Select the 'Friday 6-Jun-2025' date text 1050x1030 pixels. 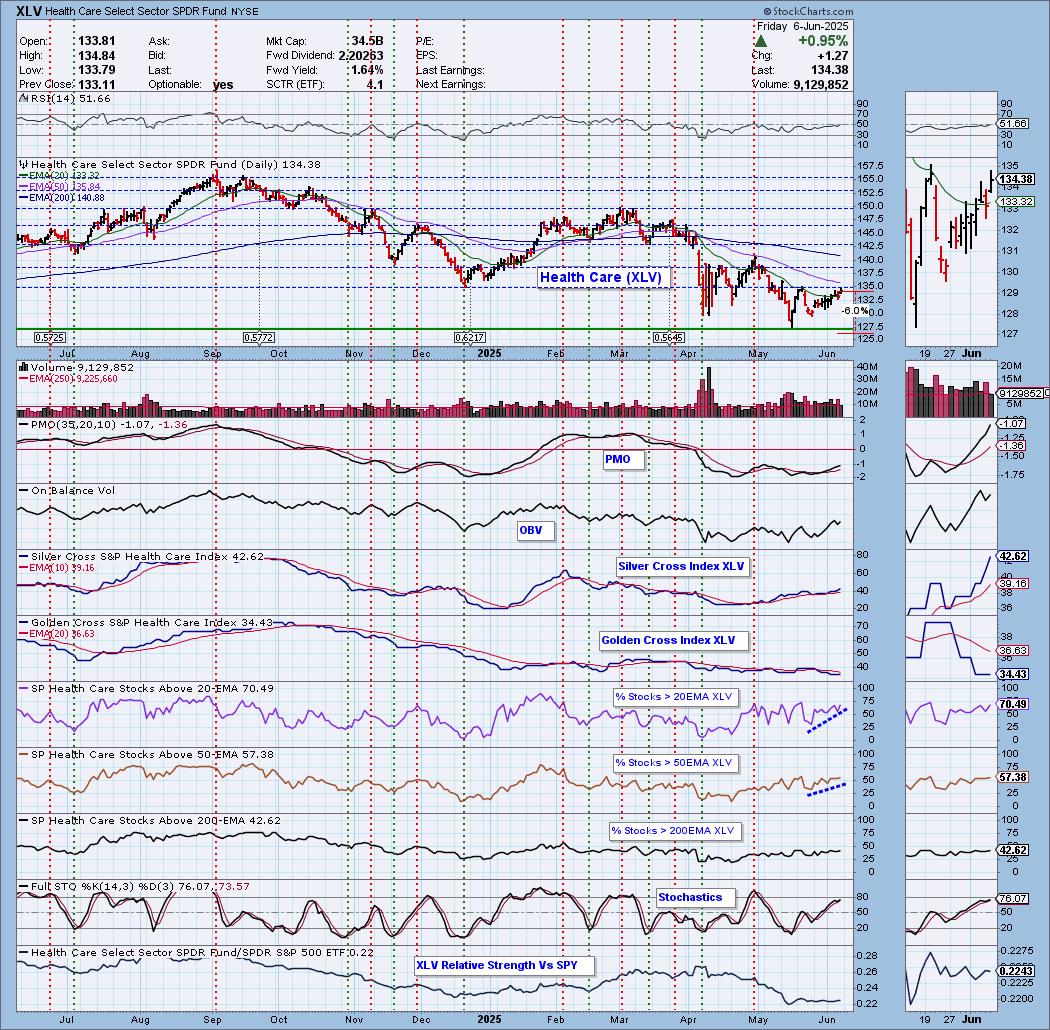point(802,26)
